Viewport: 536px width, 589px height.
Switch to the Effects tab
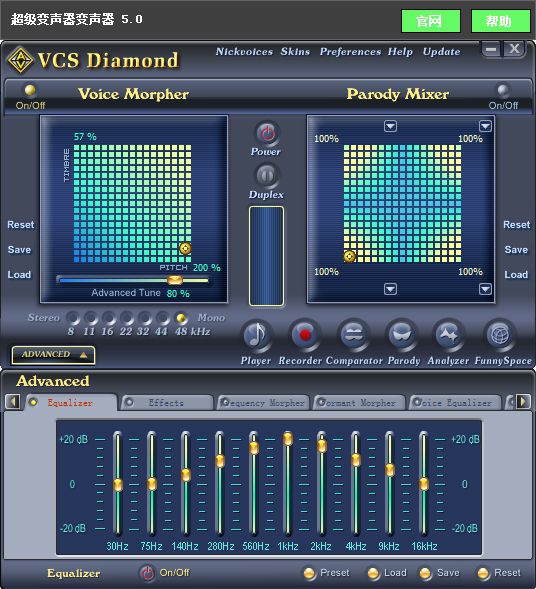point(166,403)
